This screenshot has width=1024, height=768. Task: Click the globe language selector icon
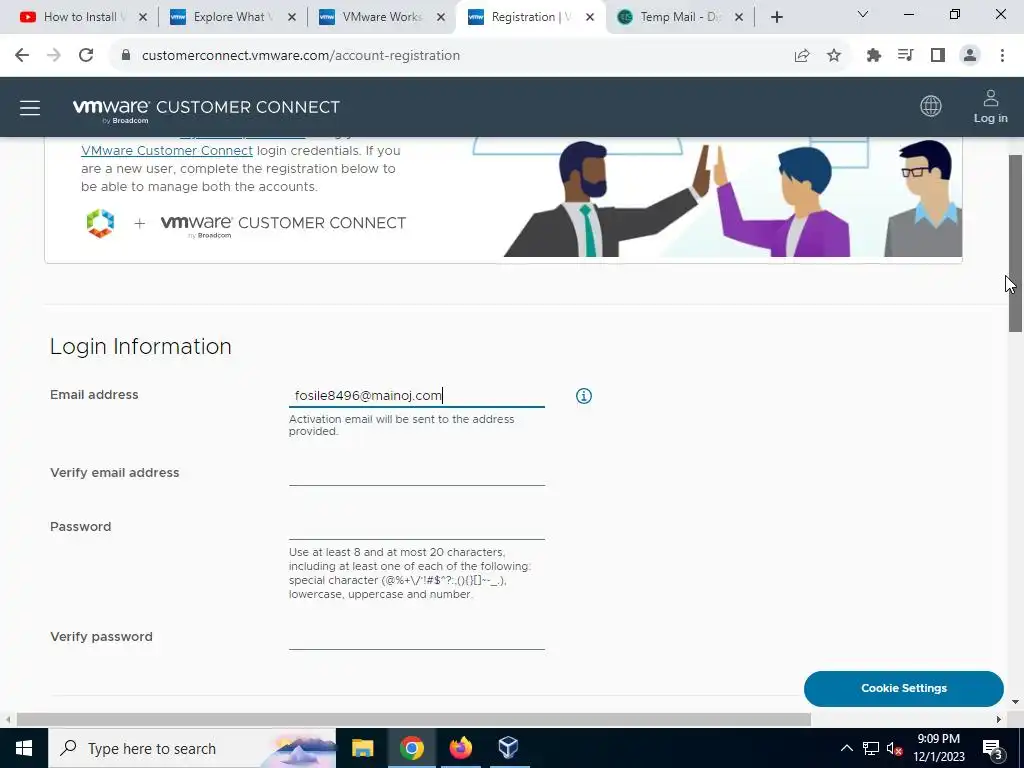tap(931, 106)
